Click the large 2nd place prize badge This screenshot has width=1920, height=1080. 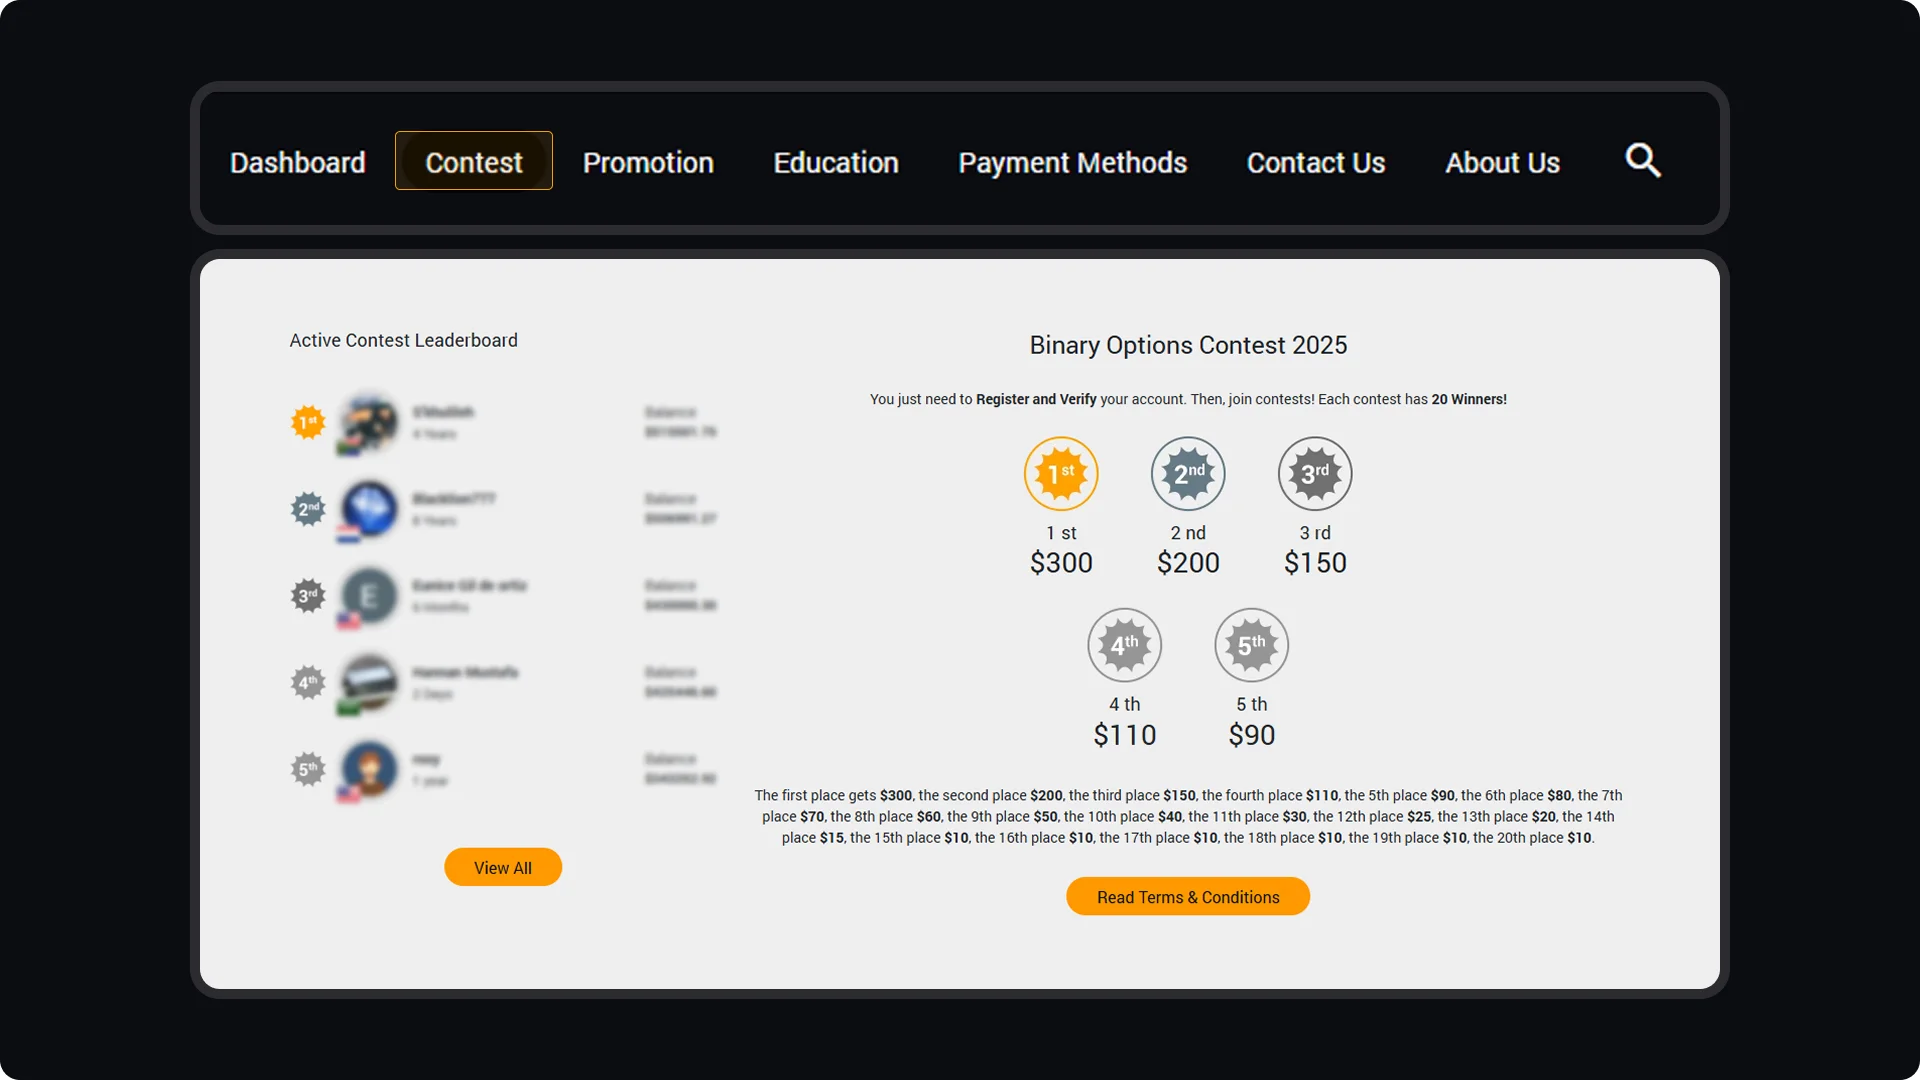pyautogui.click(x=1188, y=474)
